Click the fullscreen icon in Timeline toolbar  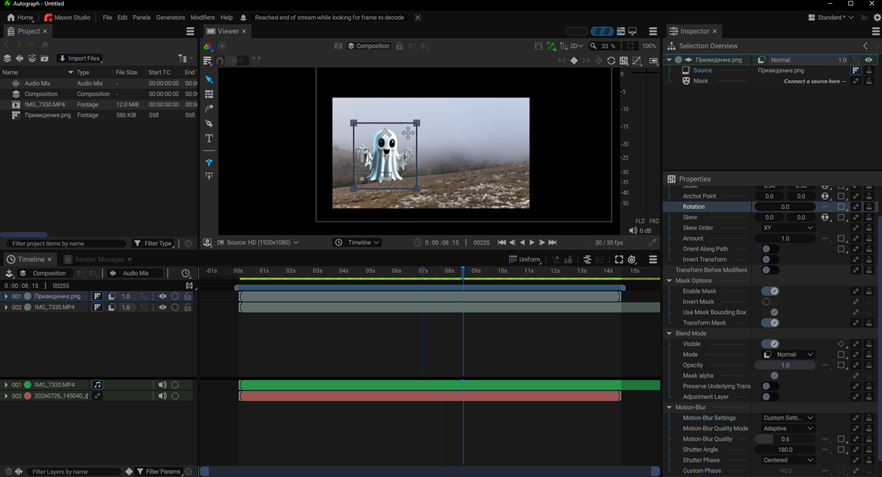click(619, 259)
